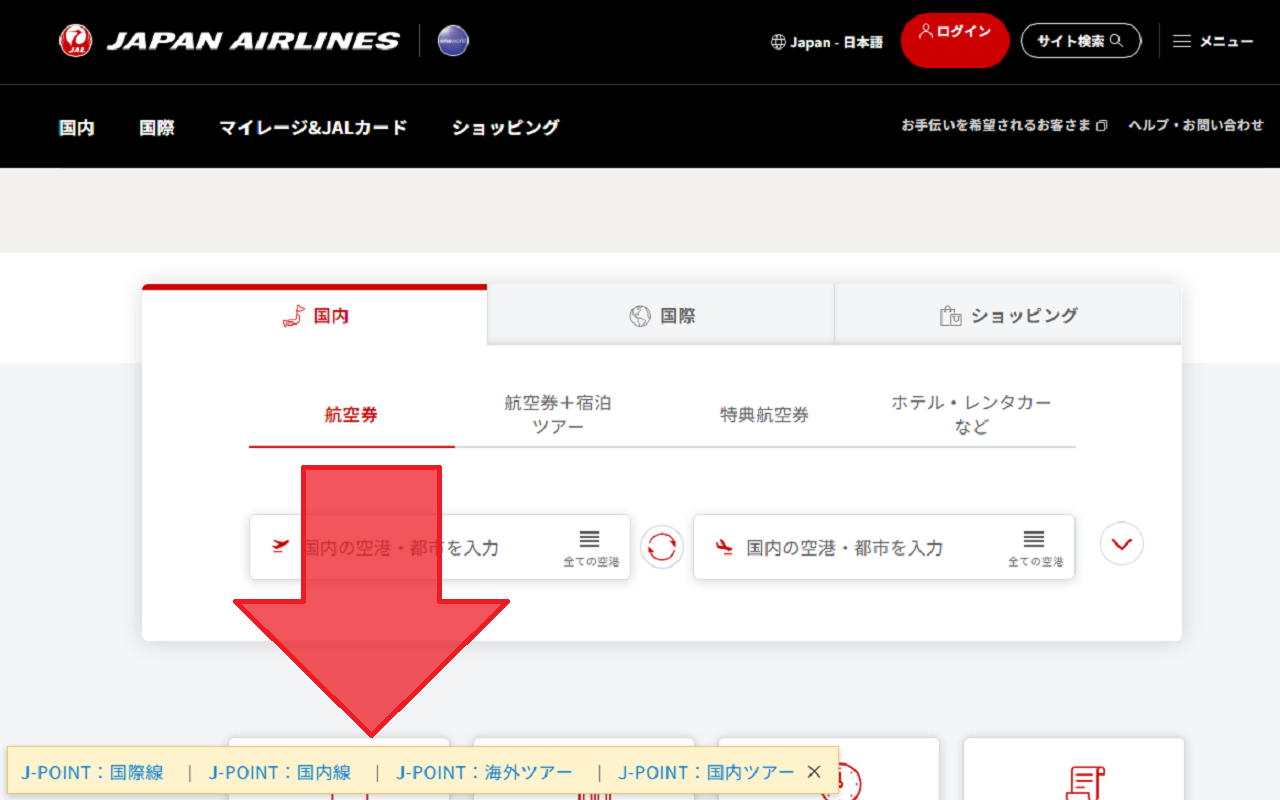1280x800 pixels.
Task: Swap departure and arrival airports
Action: 662,547
